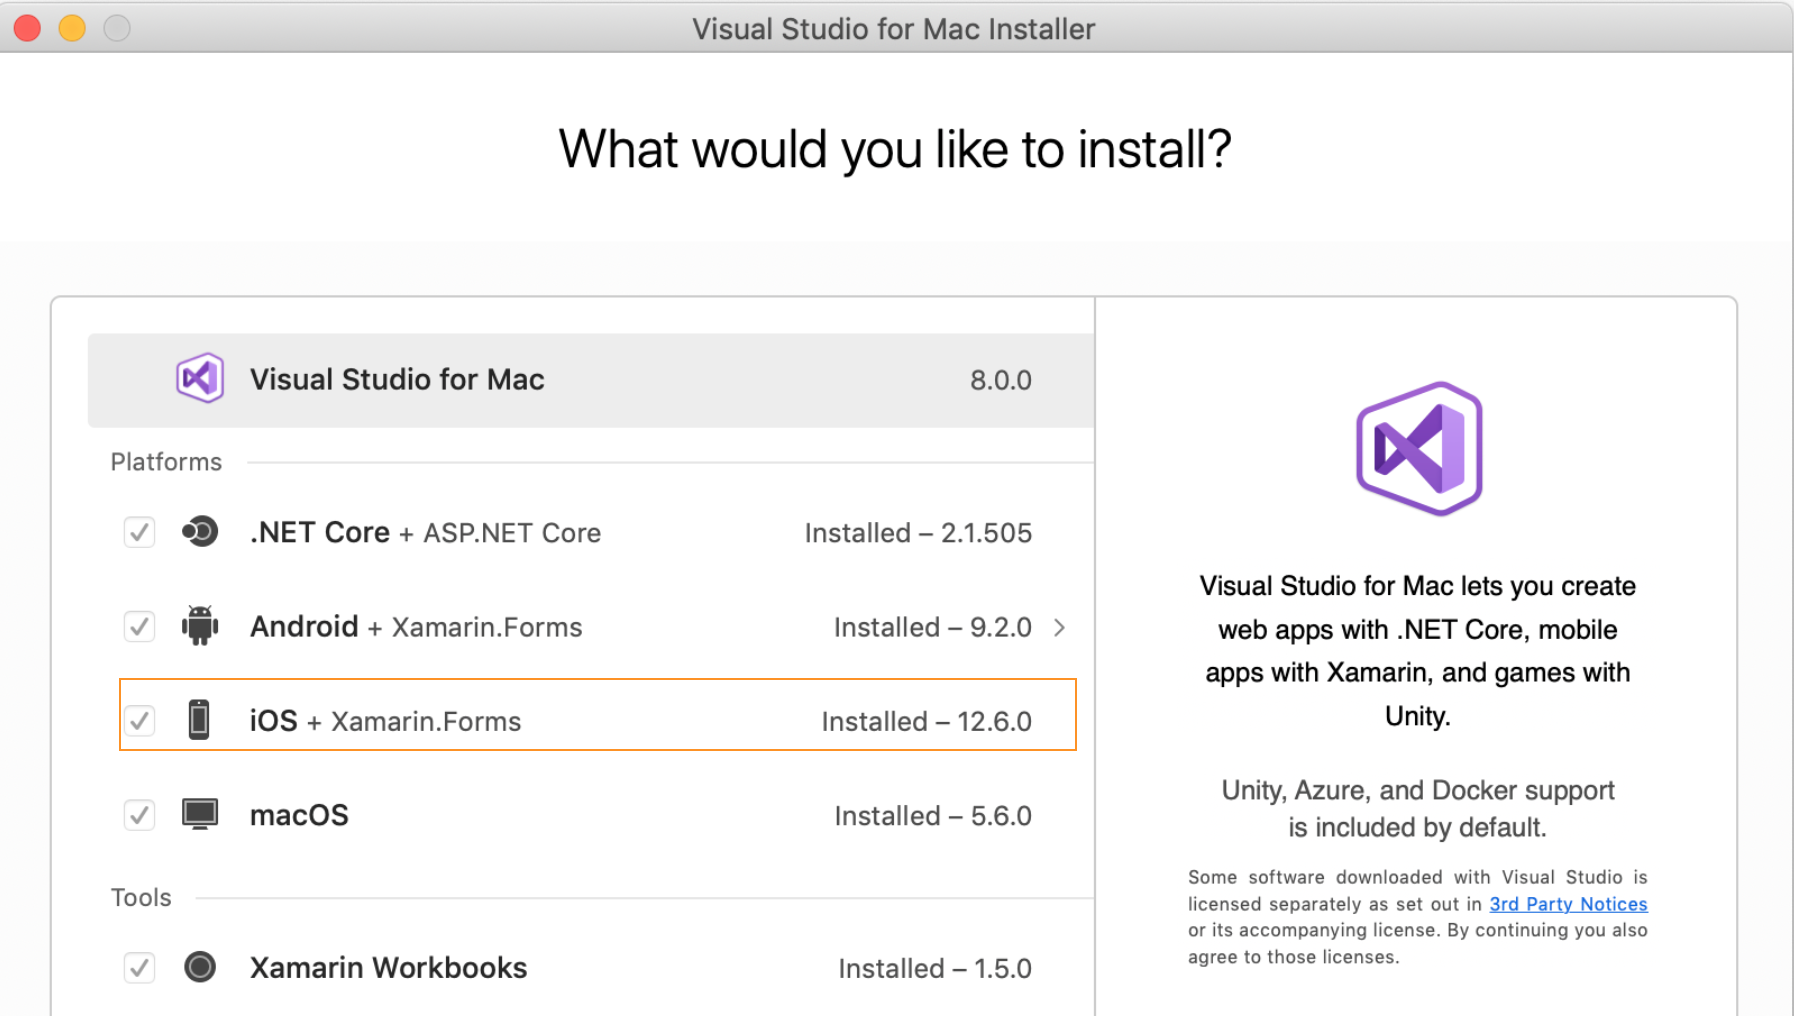
Task: Click Installed – 1.5.0 status
Action: [935, 968]
